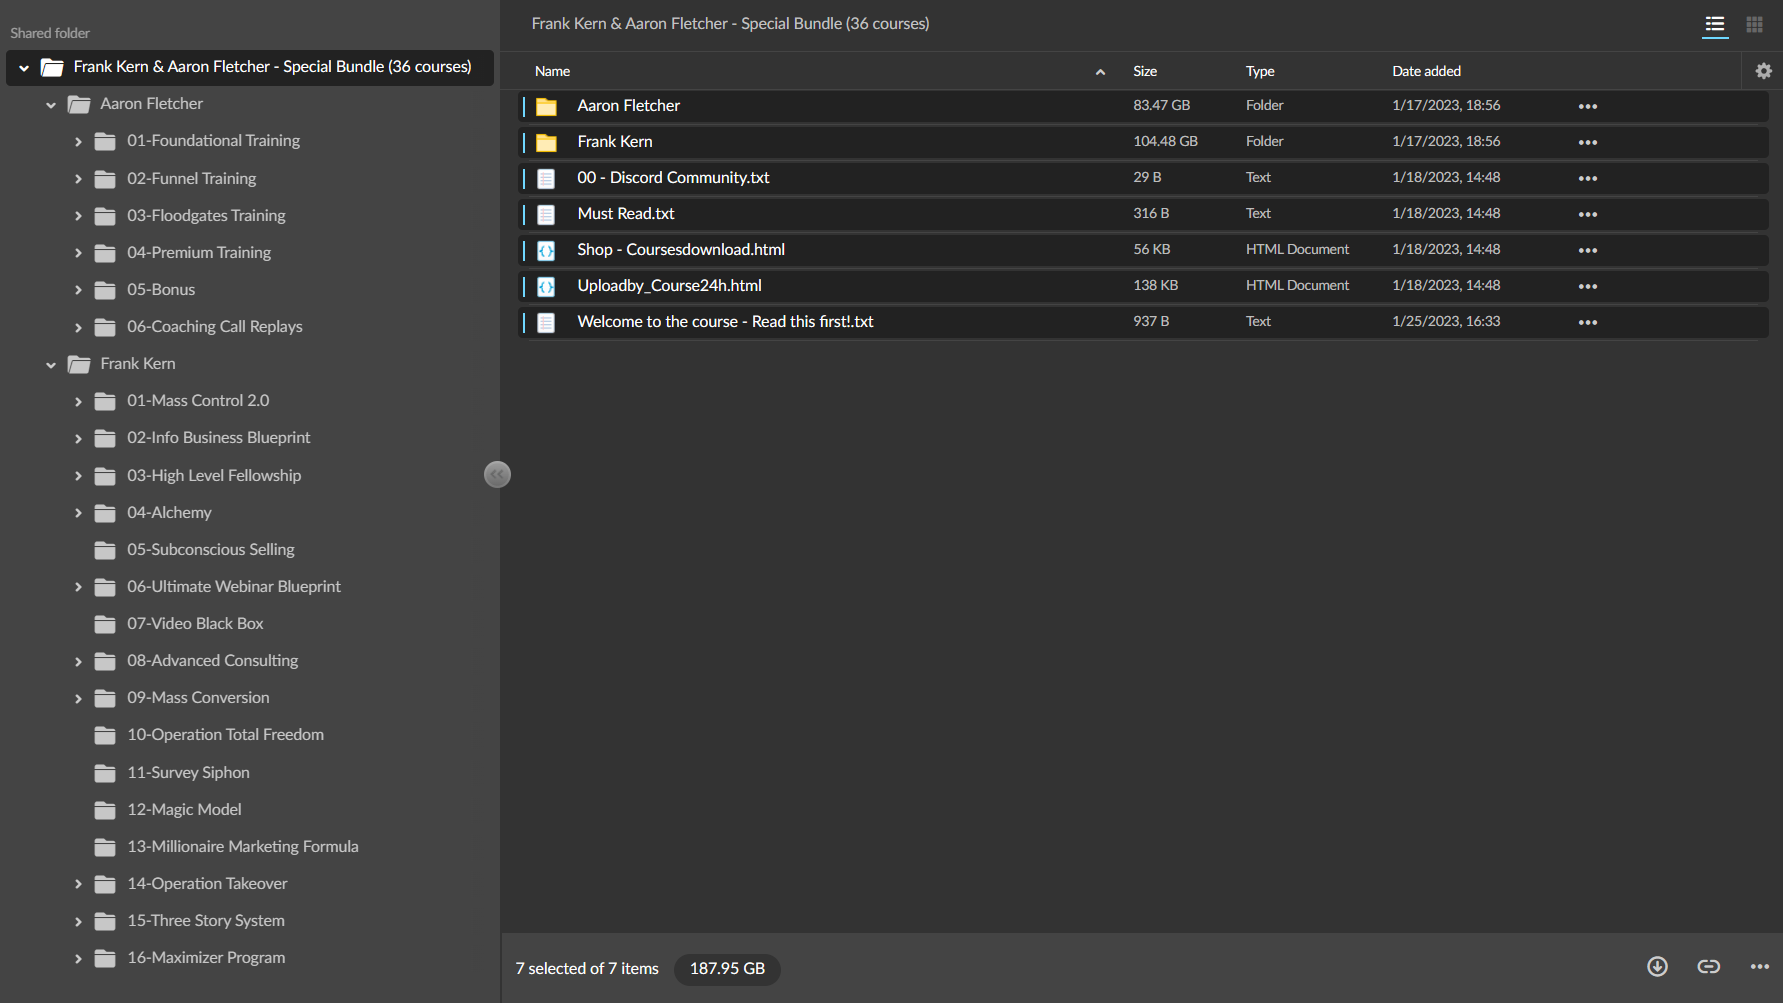Click text file icon of 00 - Discord Community.txt
Viewport: 1783px width, 1003px height.
coord(546,178)
